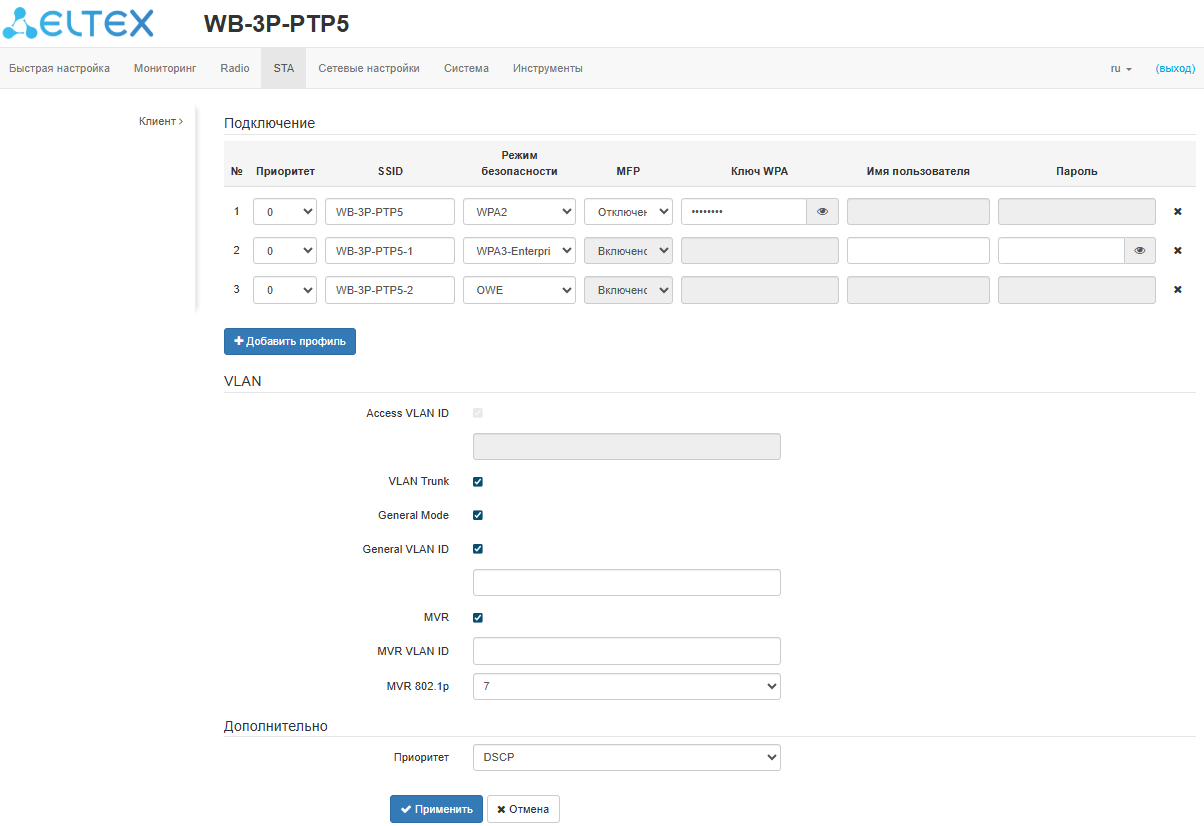The width and height of the screenshot is (1204, 826).
Task: Uncheck the General Mode checkbox
Action: (478, 516)
